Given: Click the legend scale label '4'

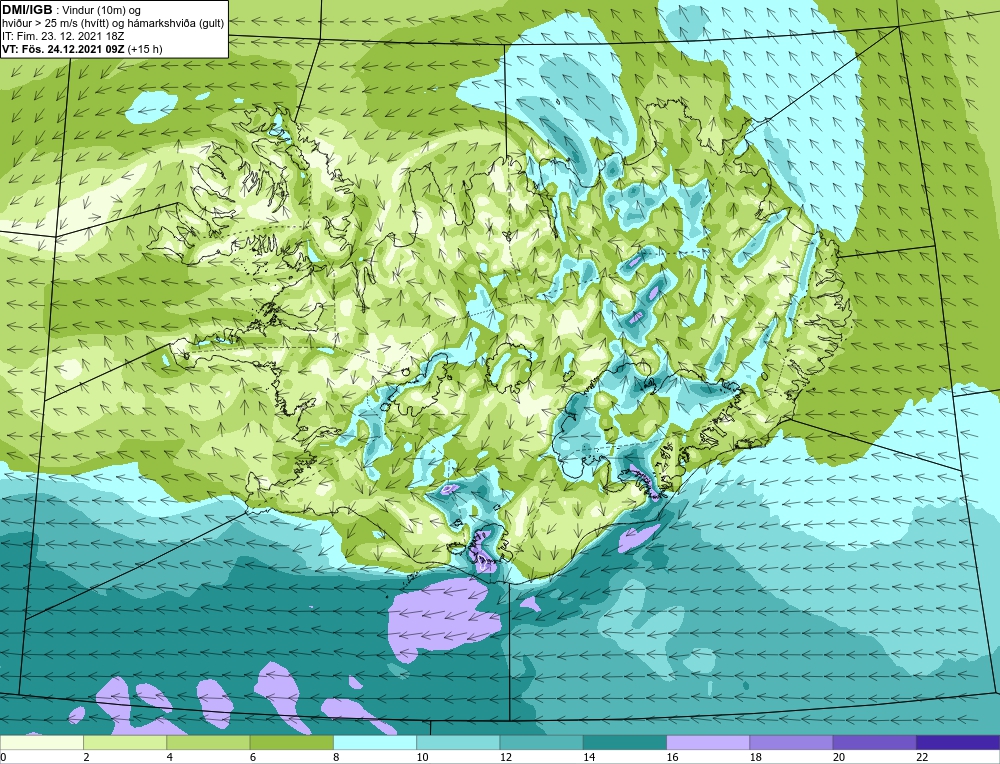Looking at the screenshot, I should point(170,757).
